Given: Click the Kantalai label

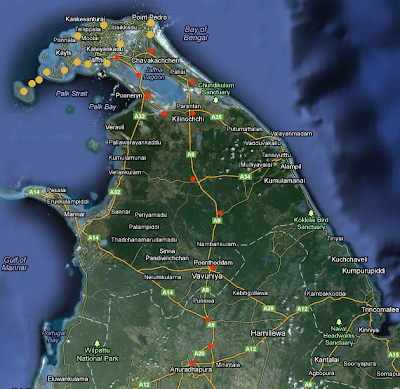Looking at the screenshot, I should click(x=327, y=360).
